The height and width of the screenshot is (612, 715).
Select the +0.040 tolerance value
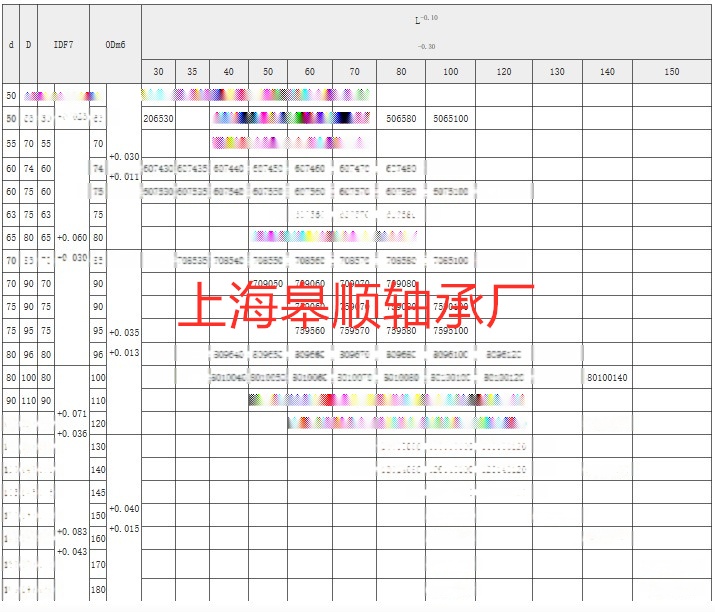tap(124, 508)
